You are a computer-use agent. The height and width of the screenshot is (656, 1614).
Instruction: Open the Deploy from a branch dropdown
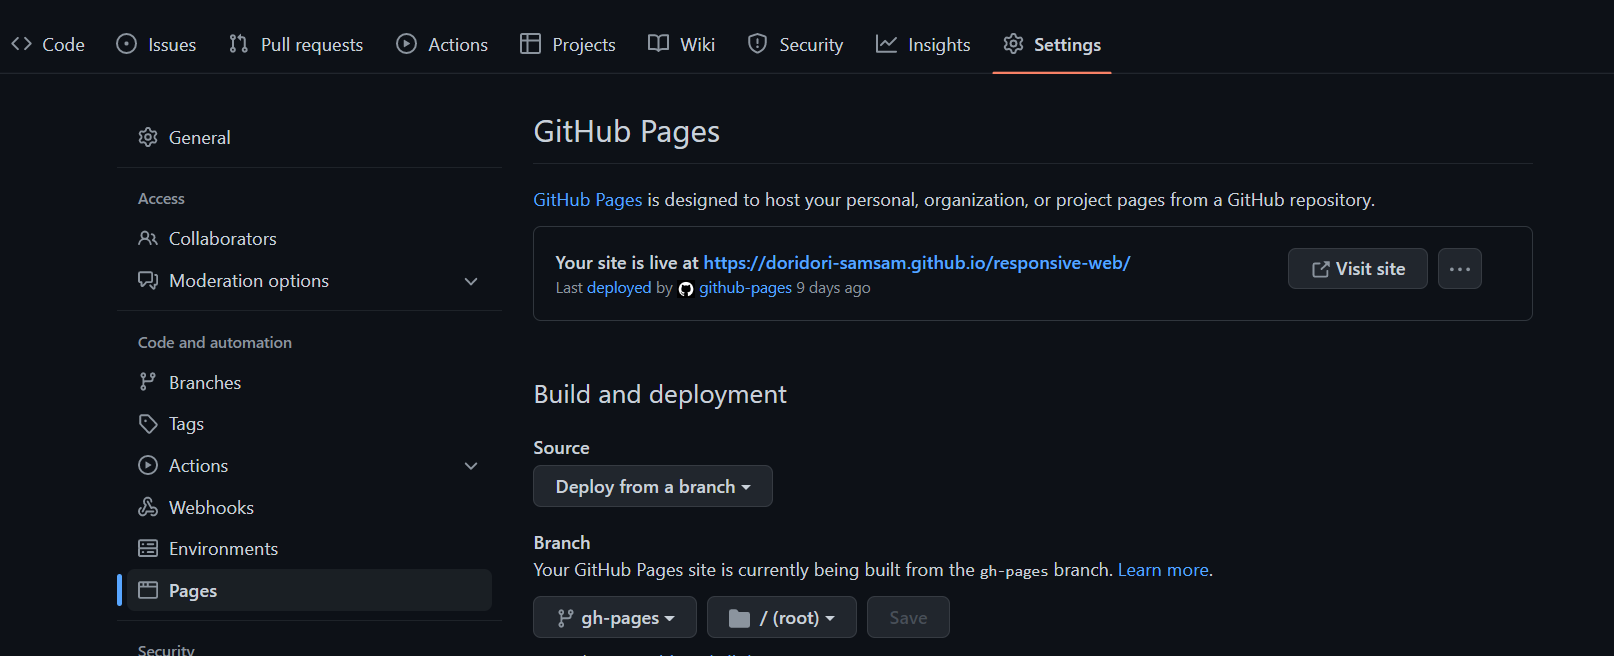point(653,486)
